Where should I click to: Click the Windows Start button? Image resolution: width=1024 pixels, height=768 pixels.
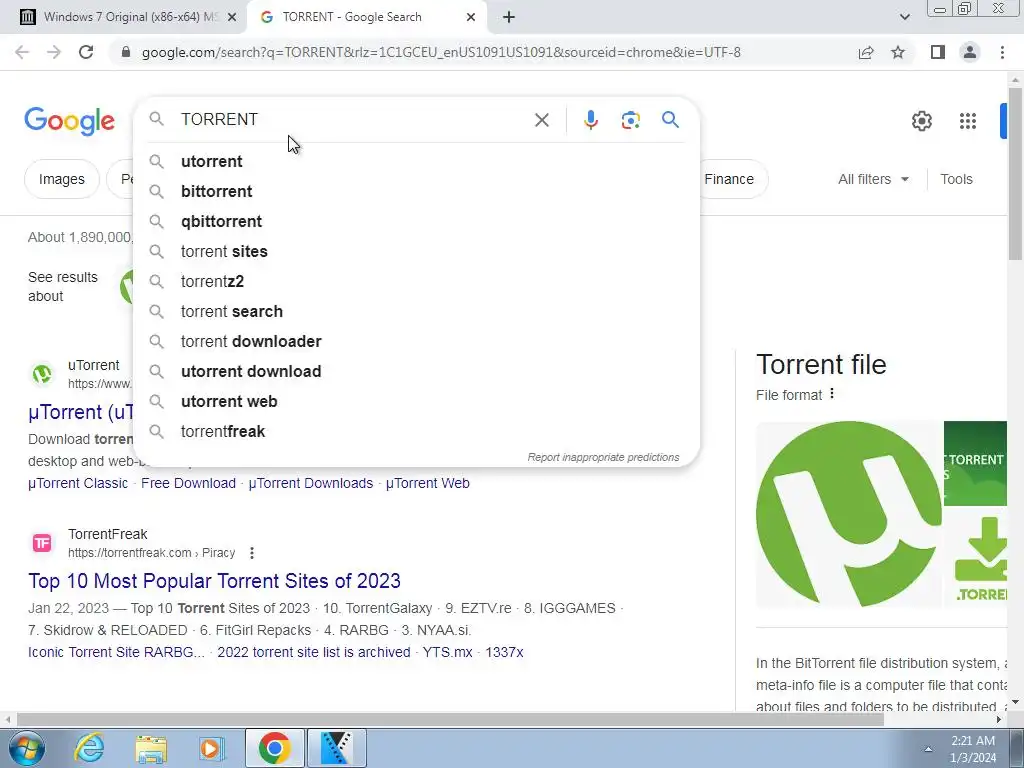(x=27, y=748)
